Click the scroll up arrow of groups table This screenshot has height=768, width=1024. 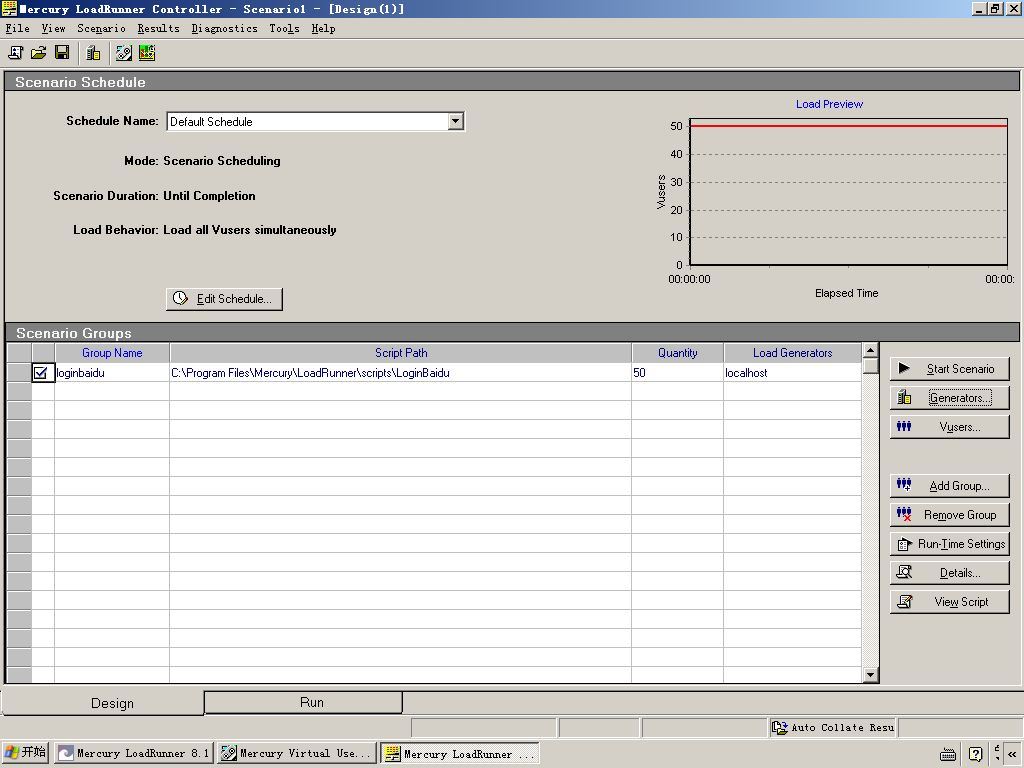(870, 351)
